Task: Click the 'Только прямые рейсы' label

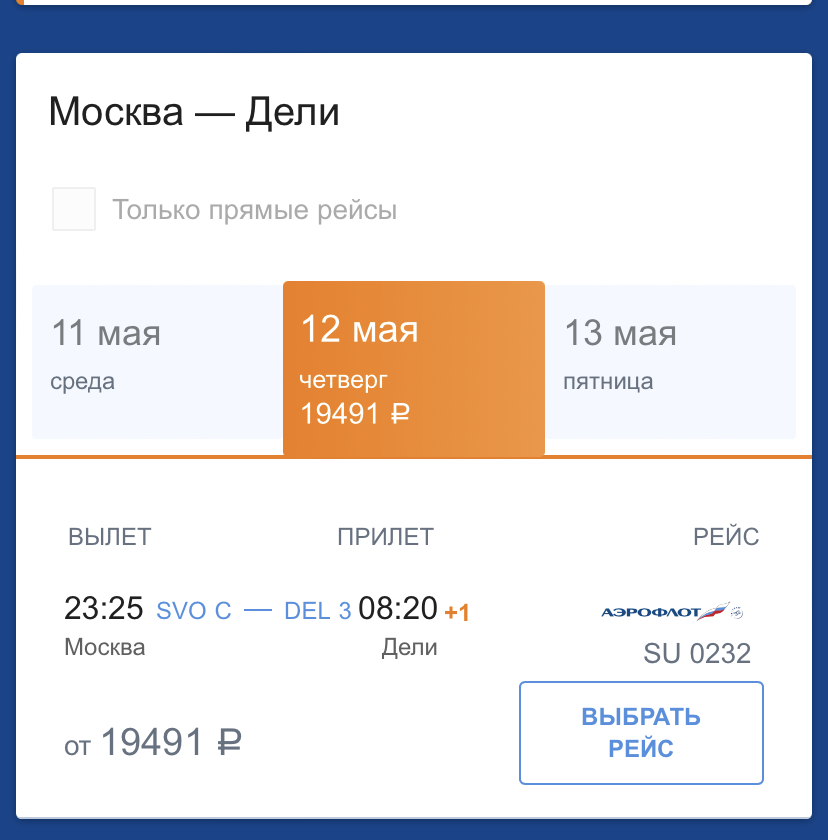Action: click(x=254, y=210)
